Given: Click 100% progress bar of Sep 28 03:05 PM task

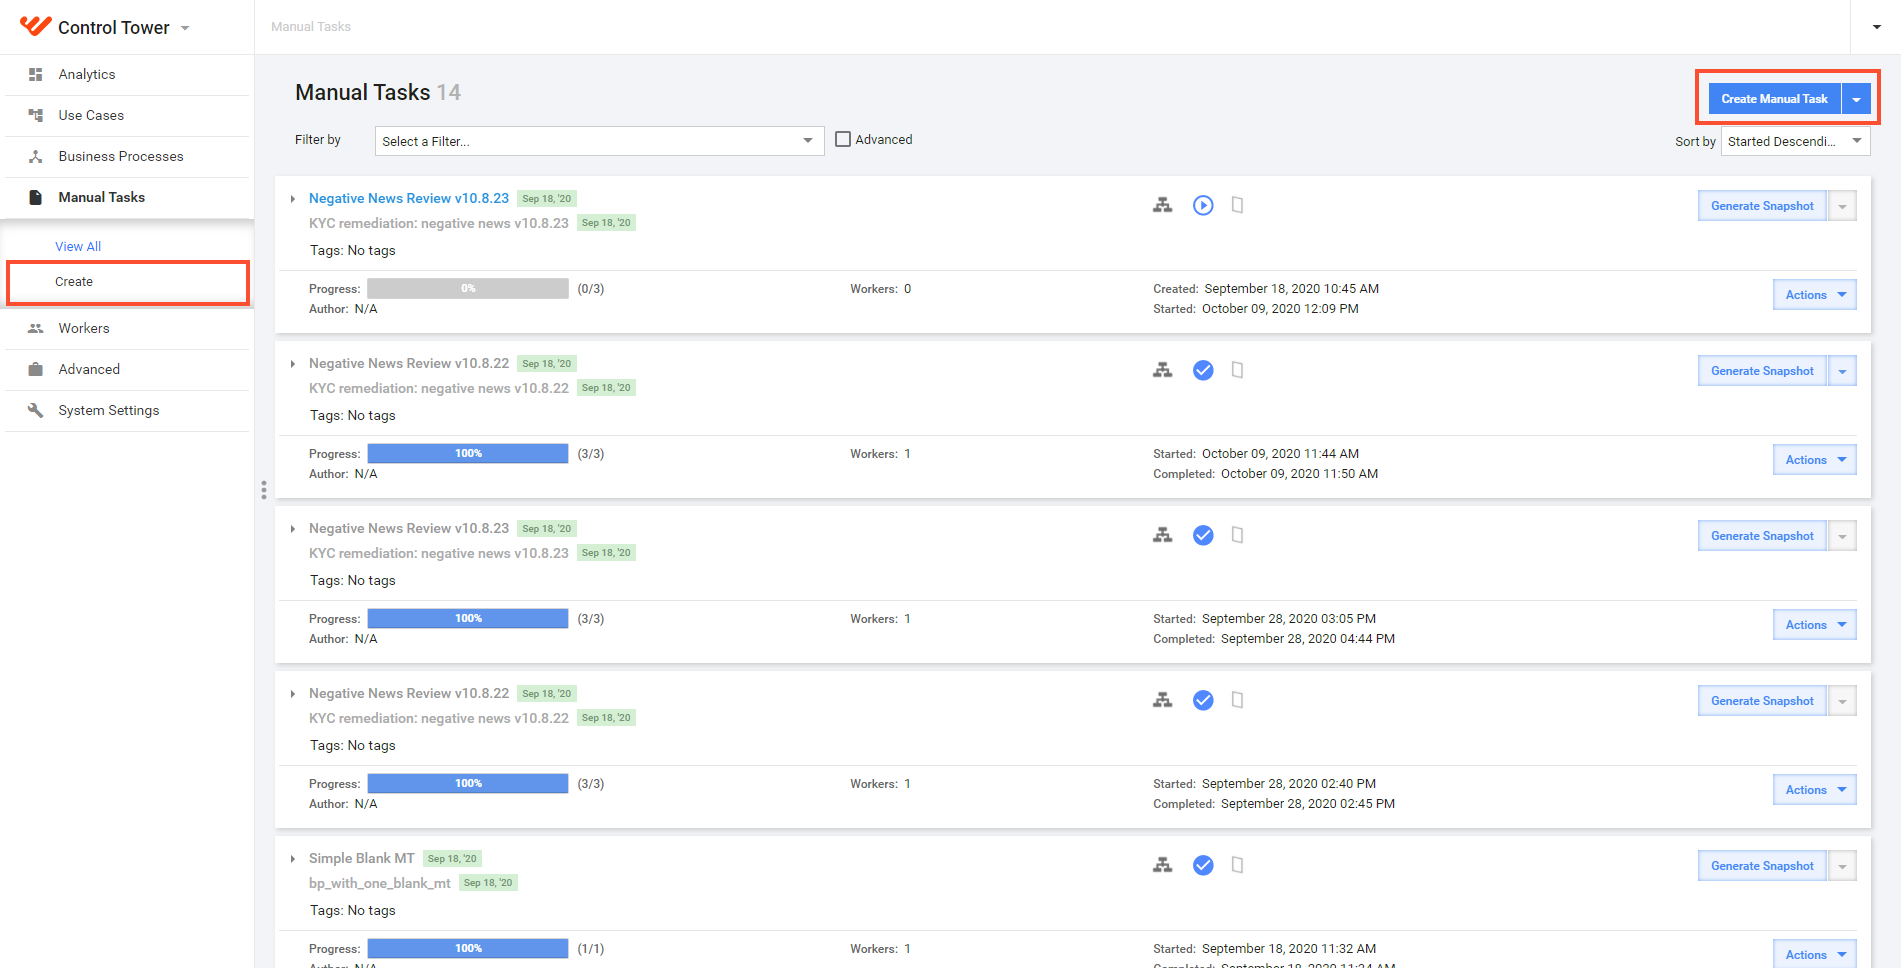Looking at the screenshot, I should coord(468,619).
